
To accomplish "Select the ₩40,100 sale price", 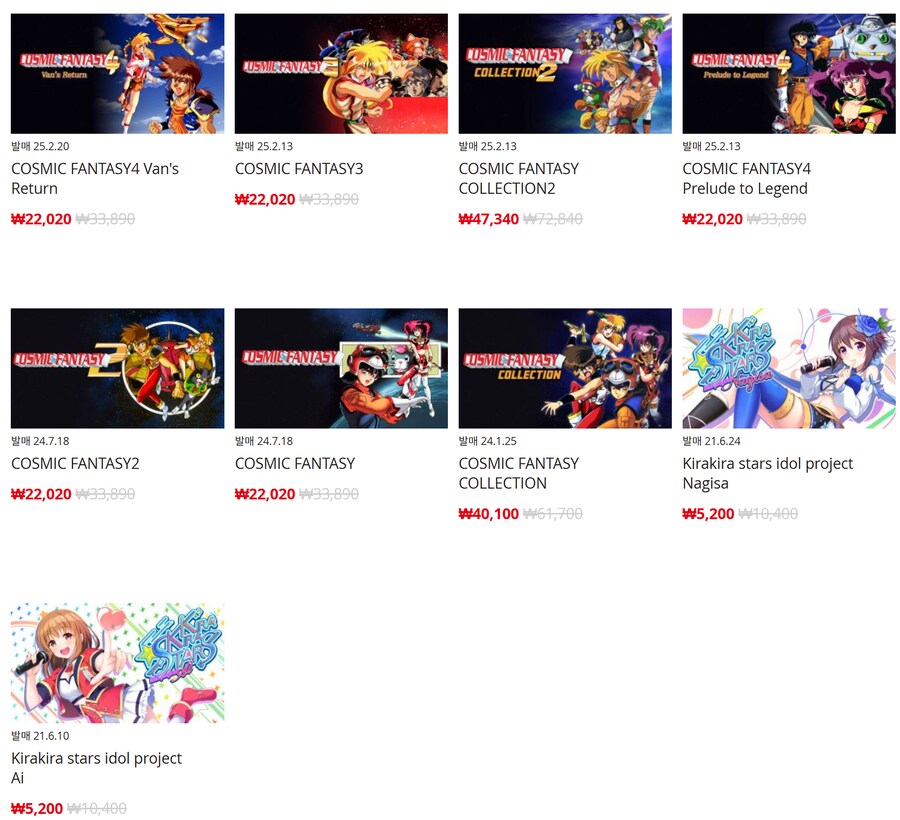I will tap(488, 514).
